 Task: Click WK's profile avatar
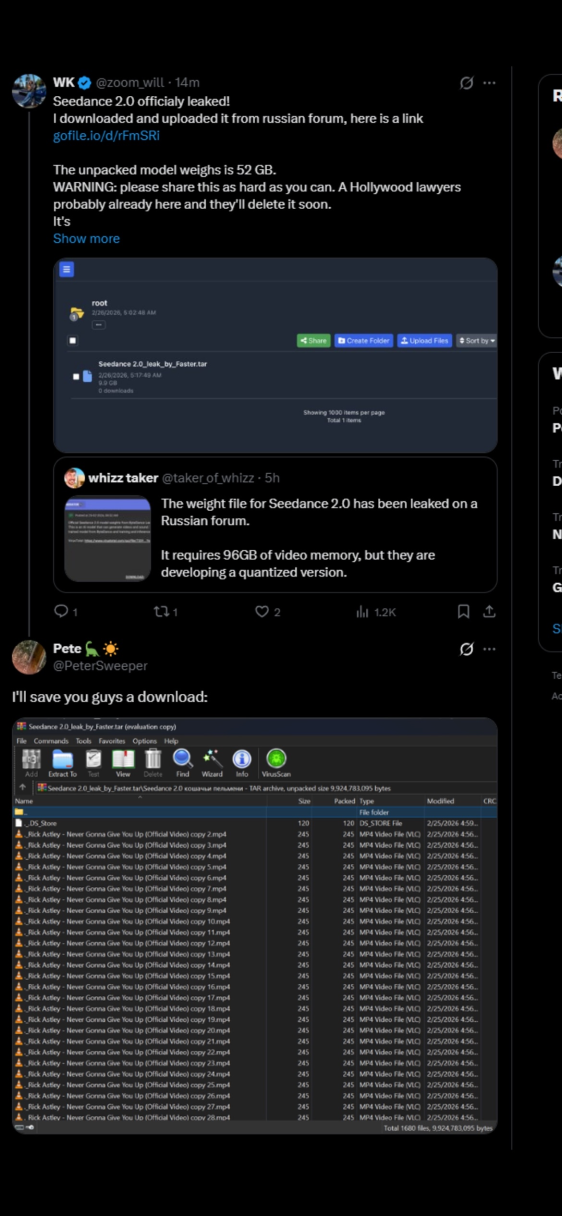(29, 91)
